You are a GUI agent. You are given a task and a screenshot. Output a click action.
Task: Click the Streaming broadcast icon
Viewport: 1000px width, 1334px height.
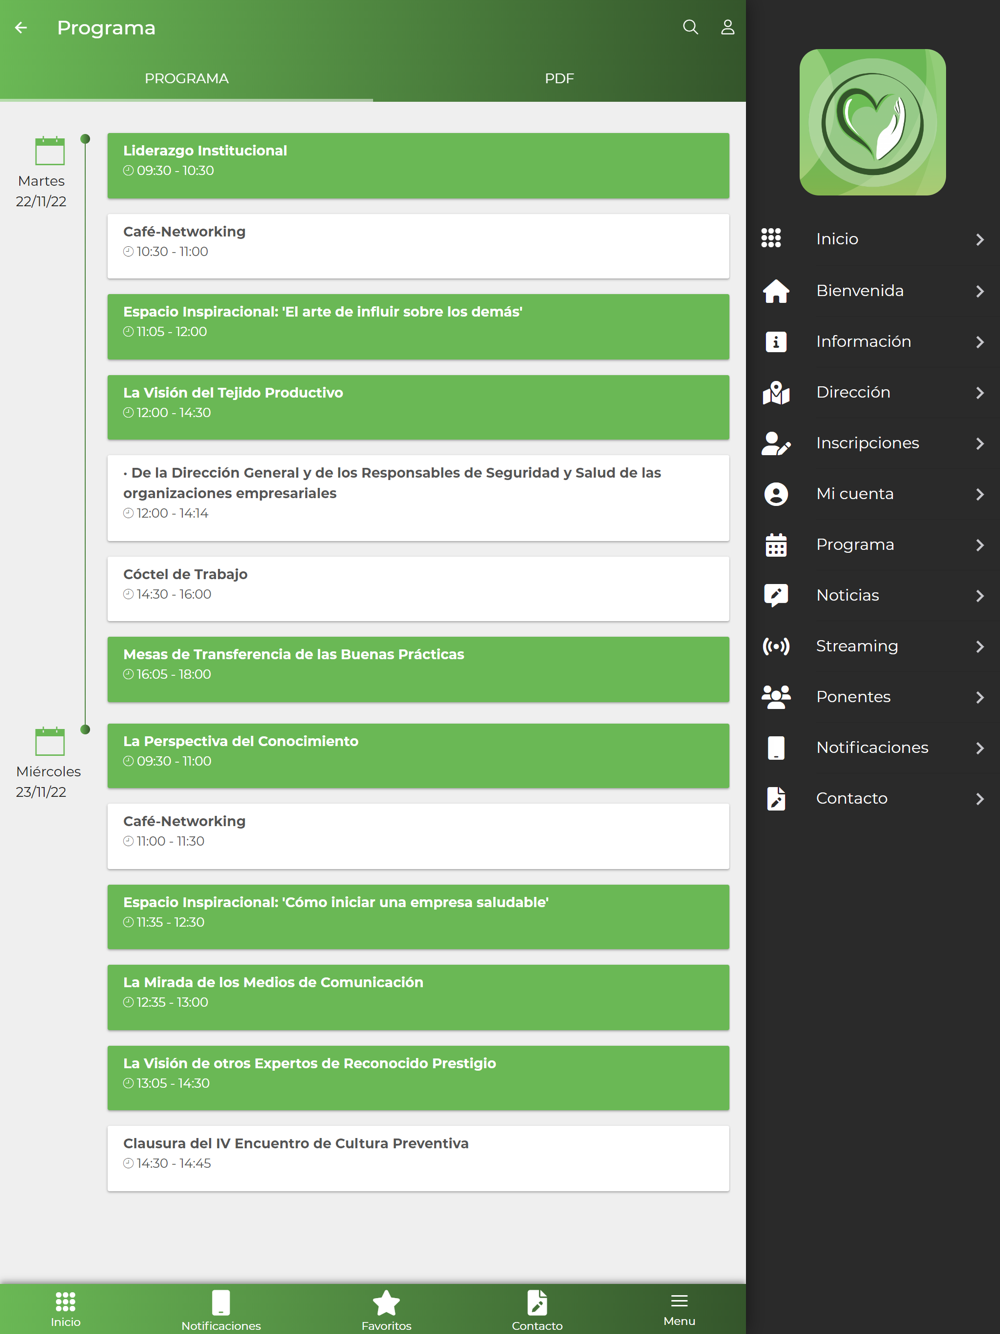[x=776, y=646]
